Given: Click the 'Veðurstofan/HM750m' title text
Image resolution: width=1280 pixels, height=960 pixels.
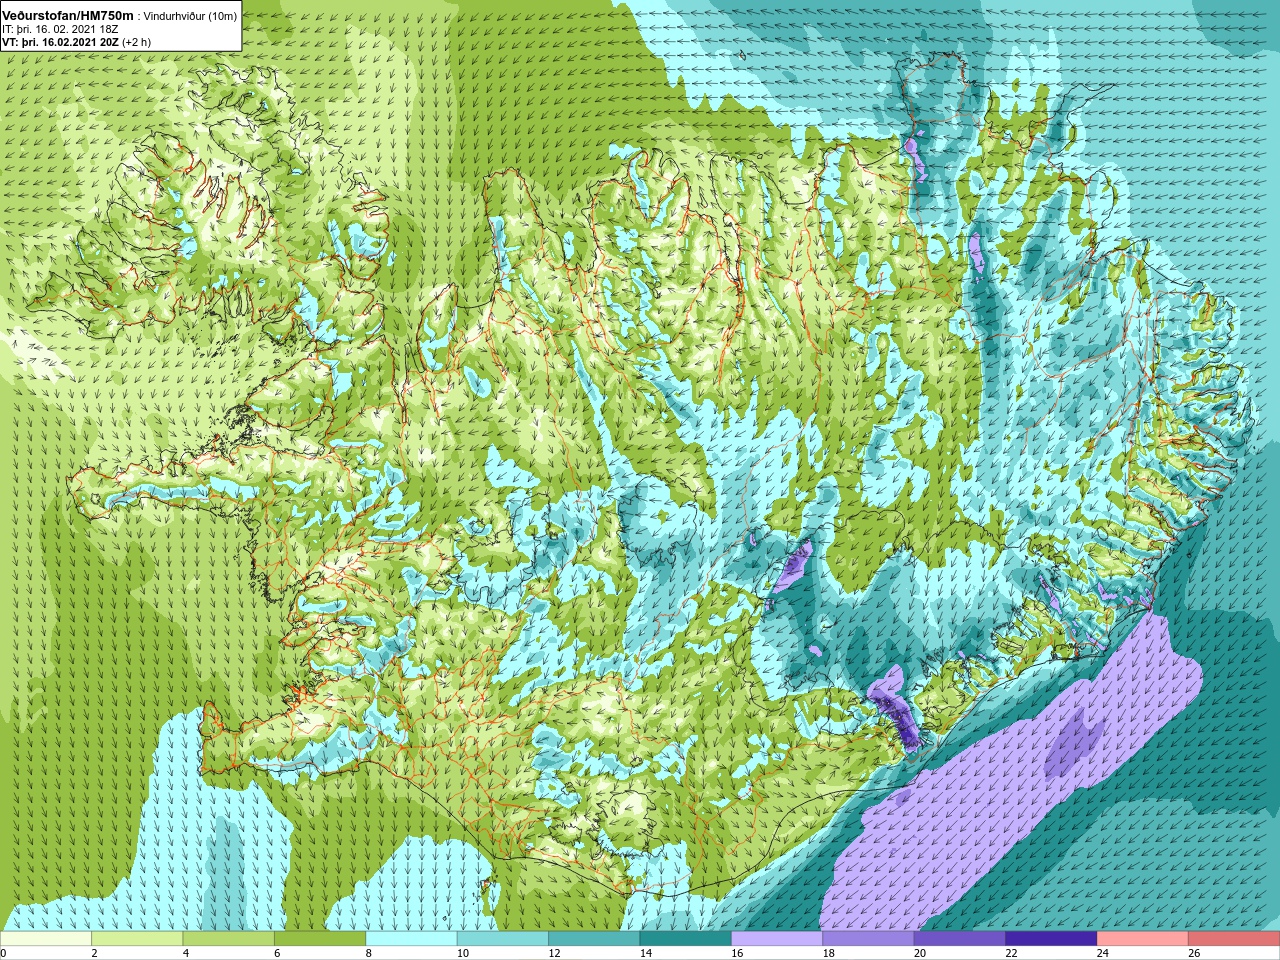Looking at the screenshot, I should tap(68, 16).
